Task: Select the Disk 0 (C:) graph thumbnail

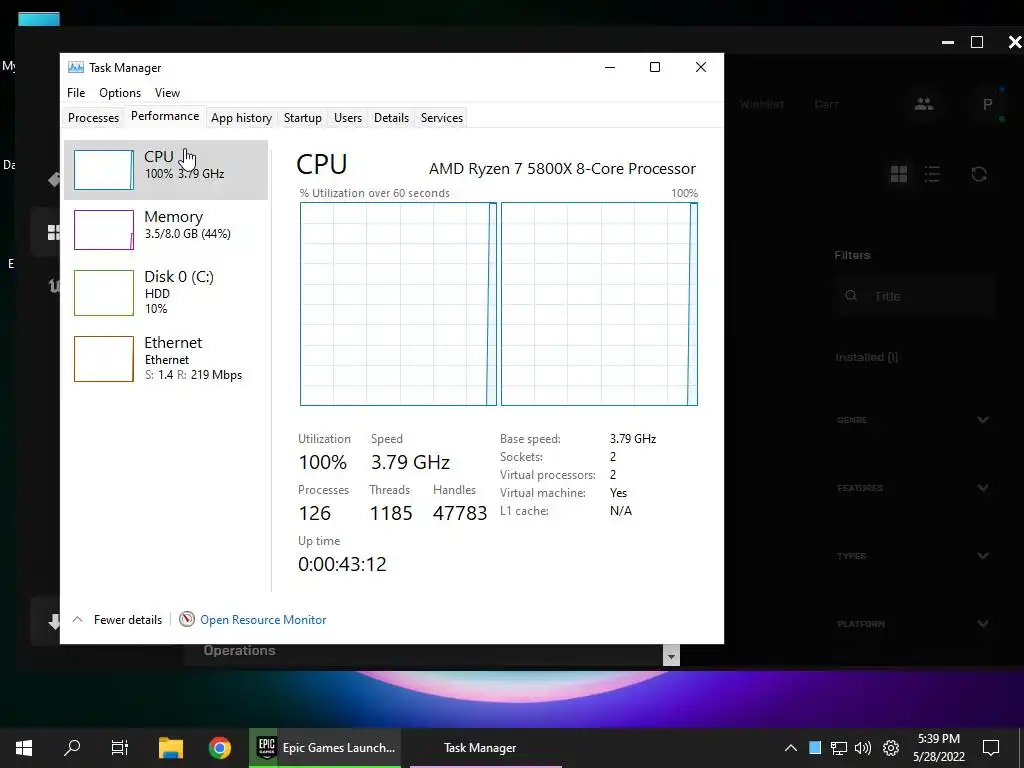Action: tap(104, 293)
